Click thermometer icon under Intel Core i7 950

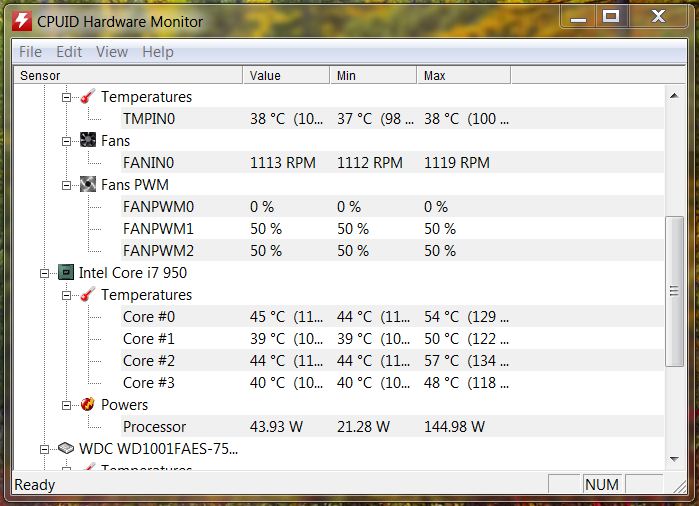point(88,294)
